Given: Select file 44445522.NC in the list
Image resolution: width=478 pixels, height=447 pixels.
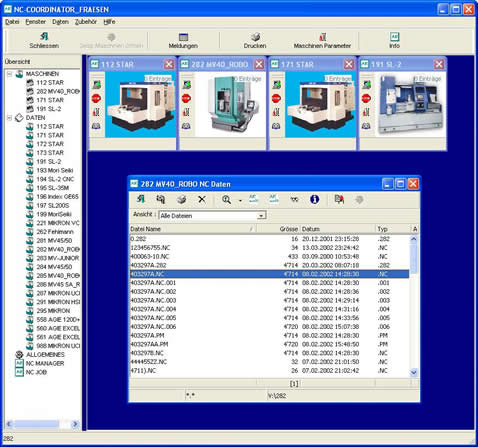Looking at the screenshot, I should (x=269, y=362).
